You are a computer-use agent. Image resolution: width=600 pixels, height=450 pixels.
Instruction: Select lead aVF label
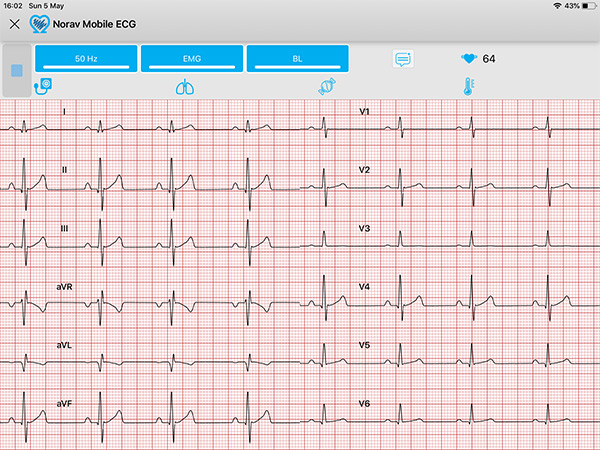(64, 404)
